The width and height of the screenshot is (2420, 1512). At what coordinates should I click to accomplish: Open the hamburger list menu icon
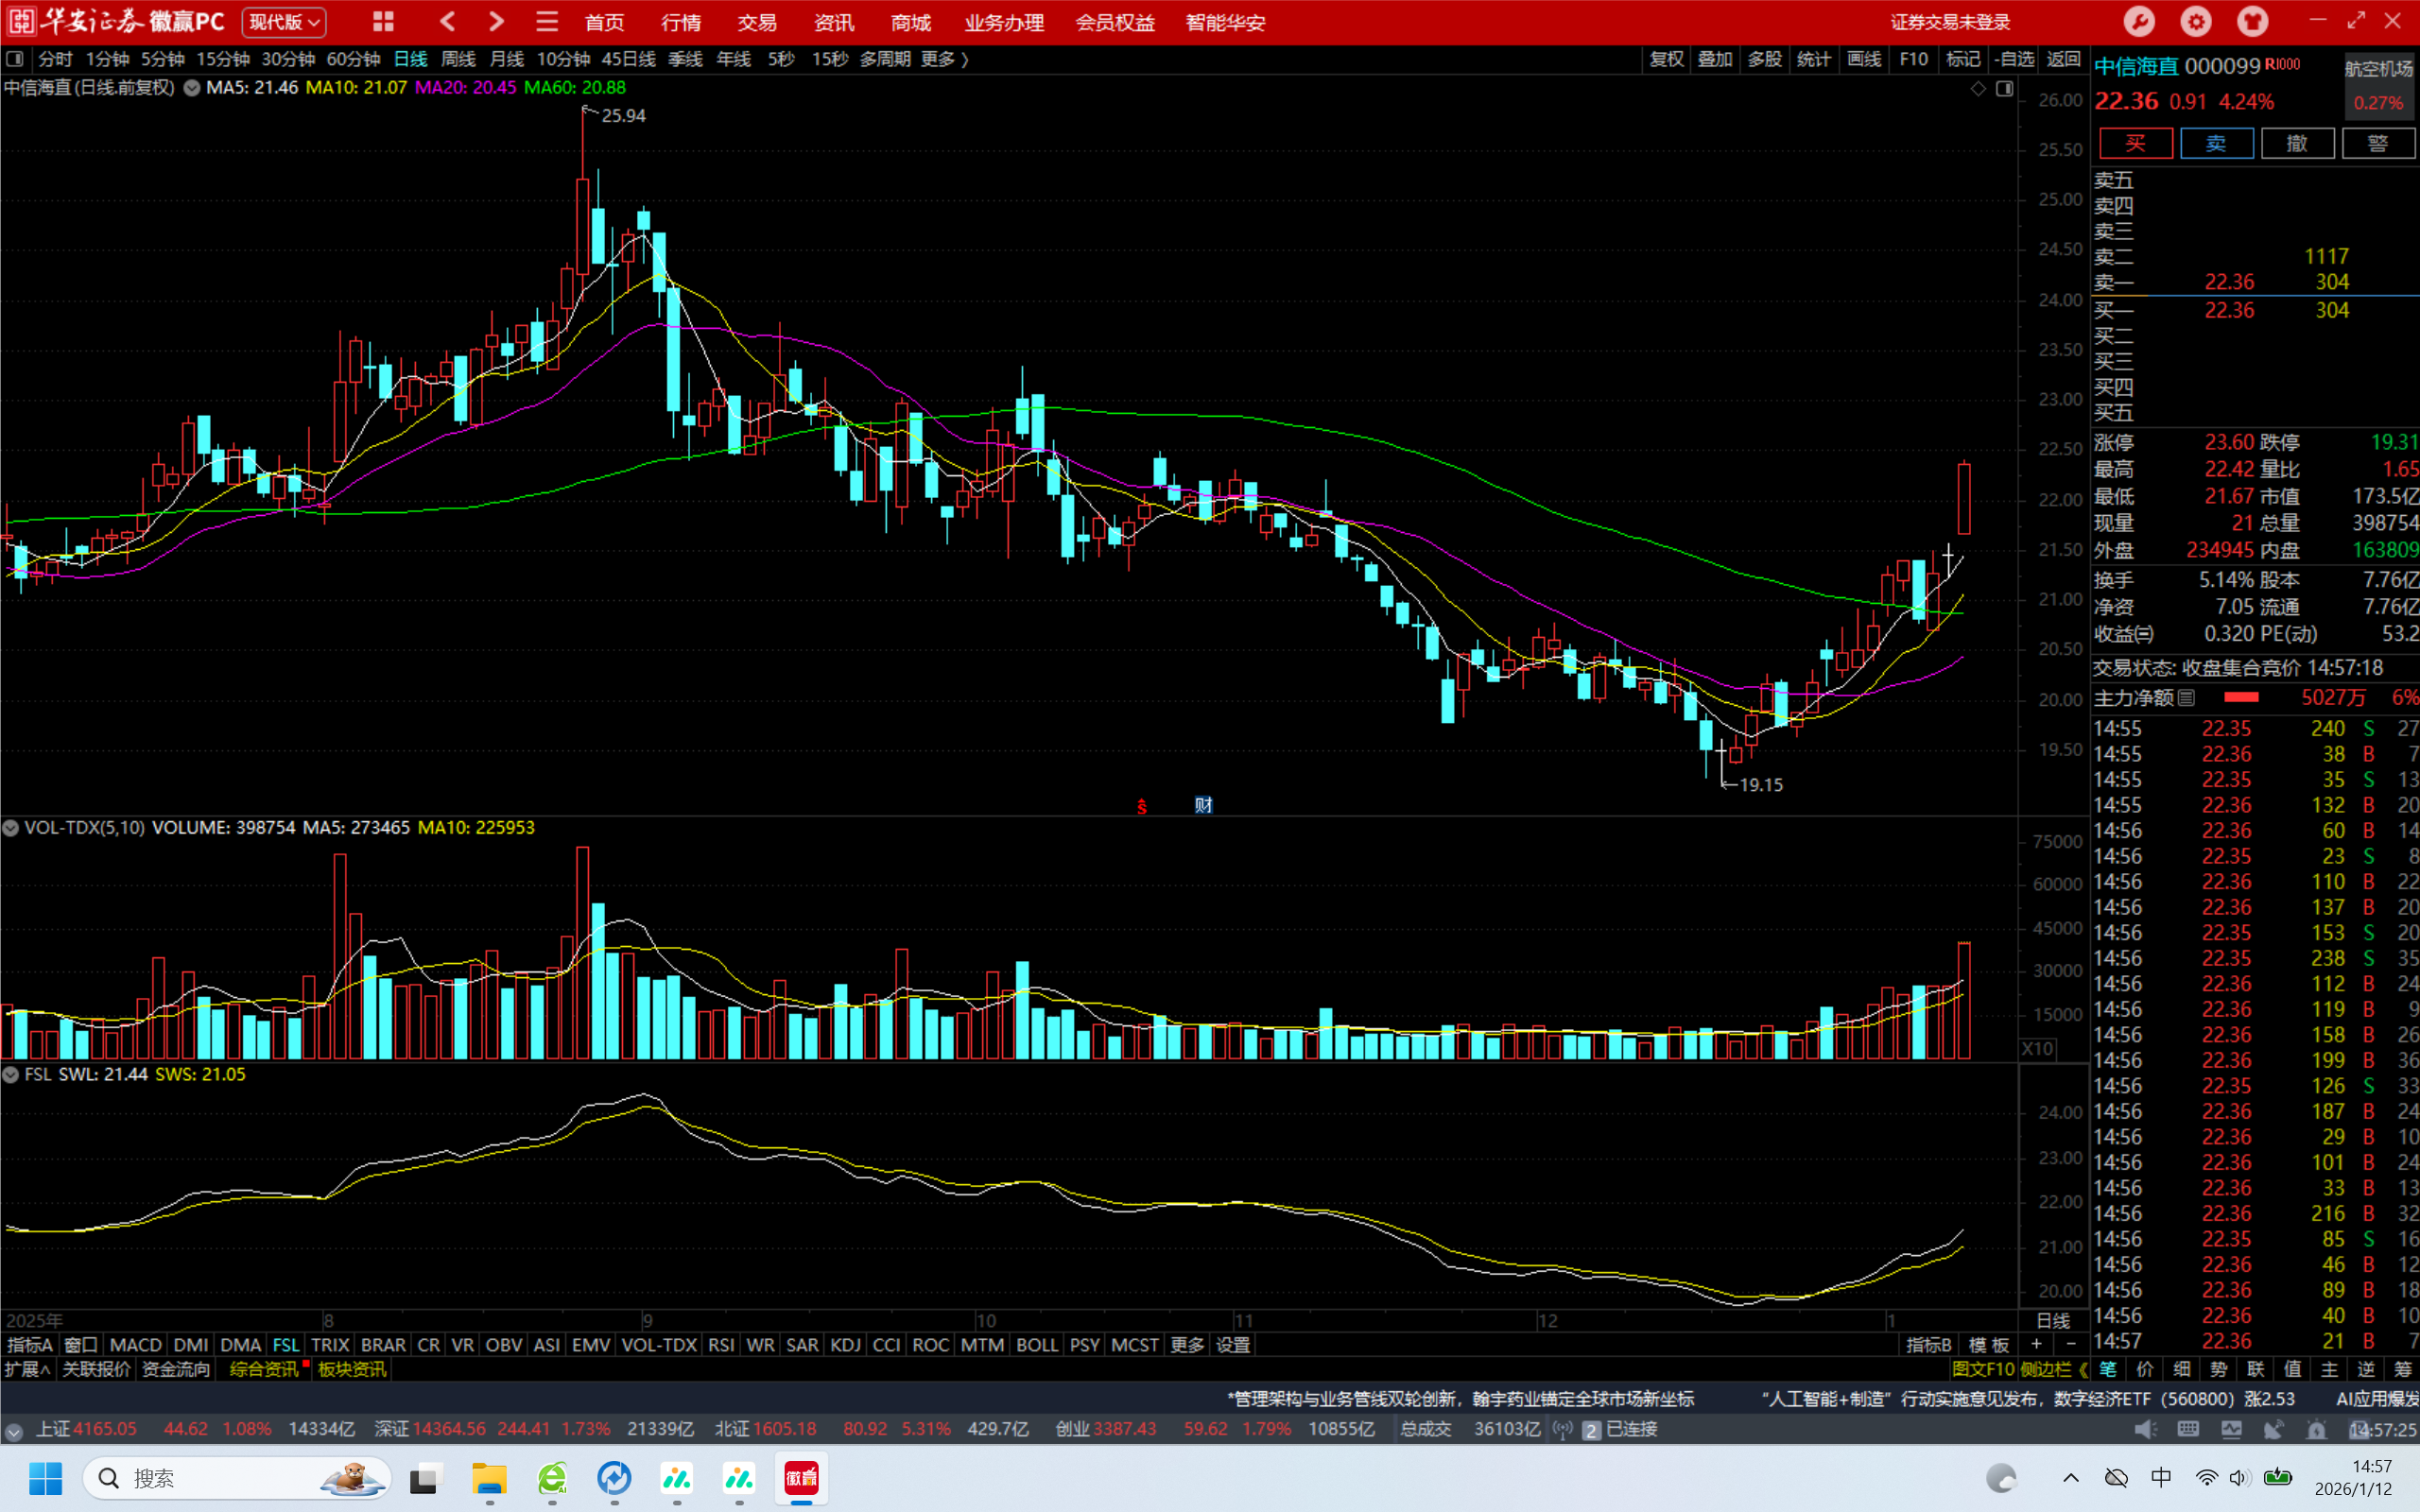coord(546,21)
